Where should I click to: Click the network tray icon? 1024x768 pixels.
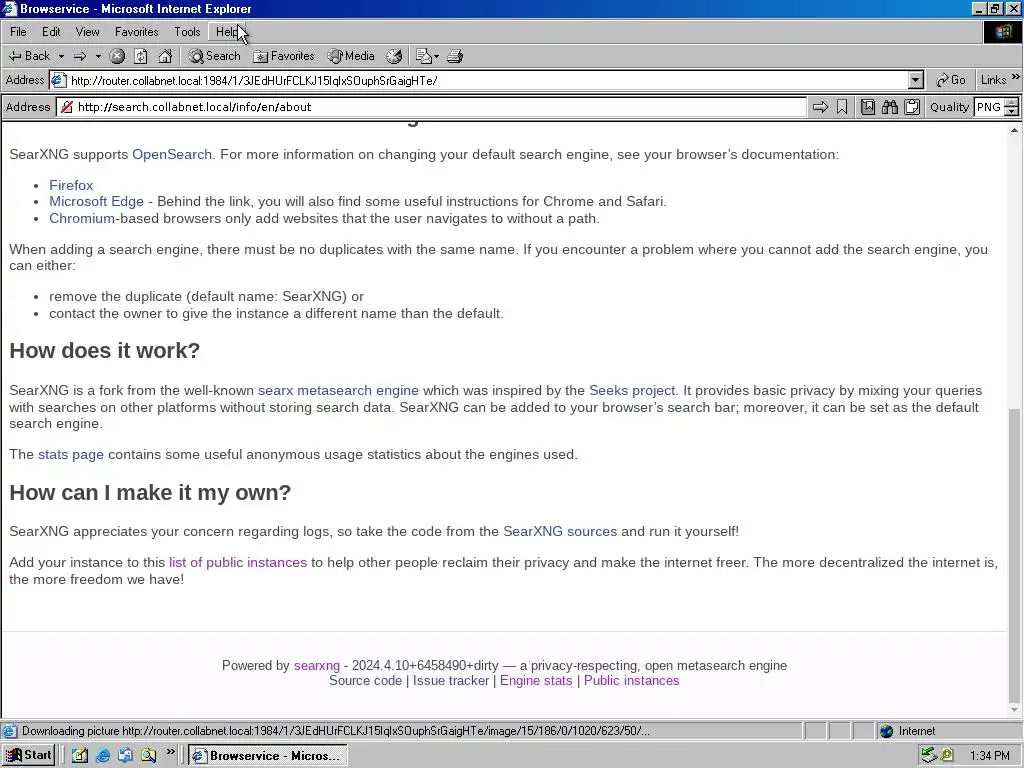928,756
